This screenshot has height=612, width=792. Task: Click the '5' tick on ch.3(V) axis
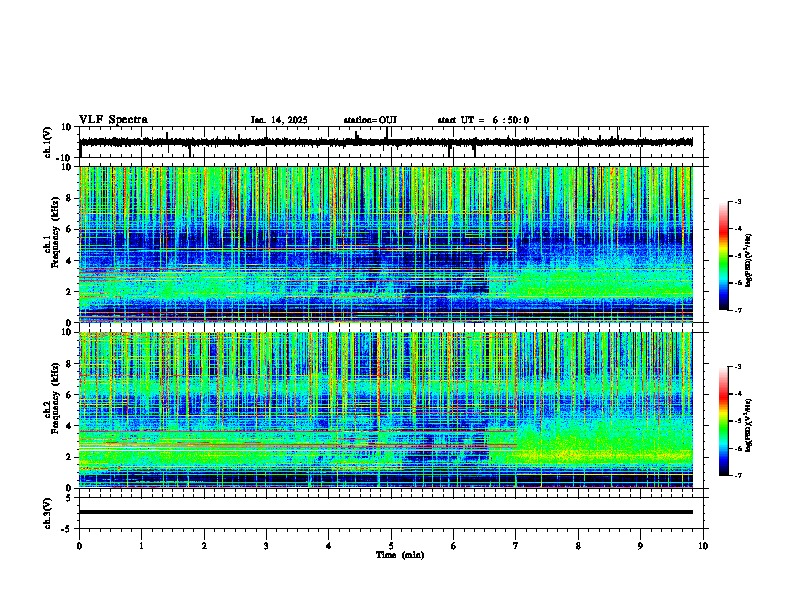pyautogui.click(x=69, y=498)
